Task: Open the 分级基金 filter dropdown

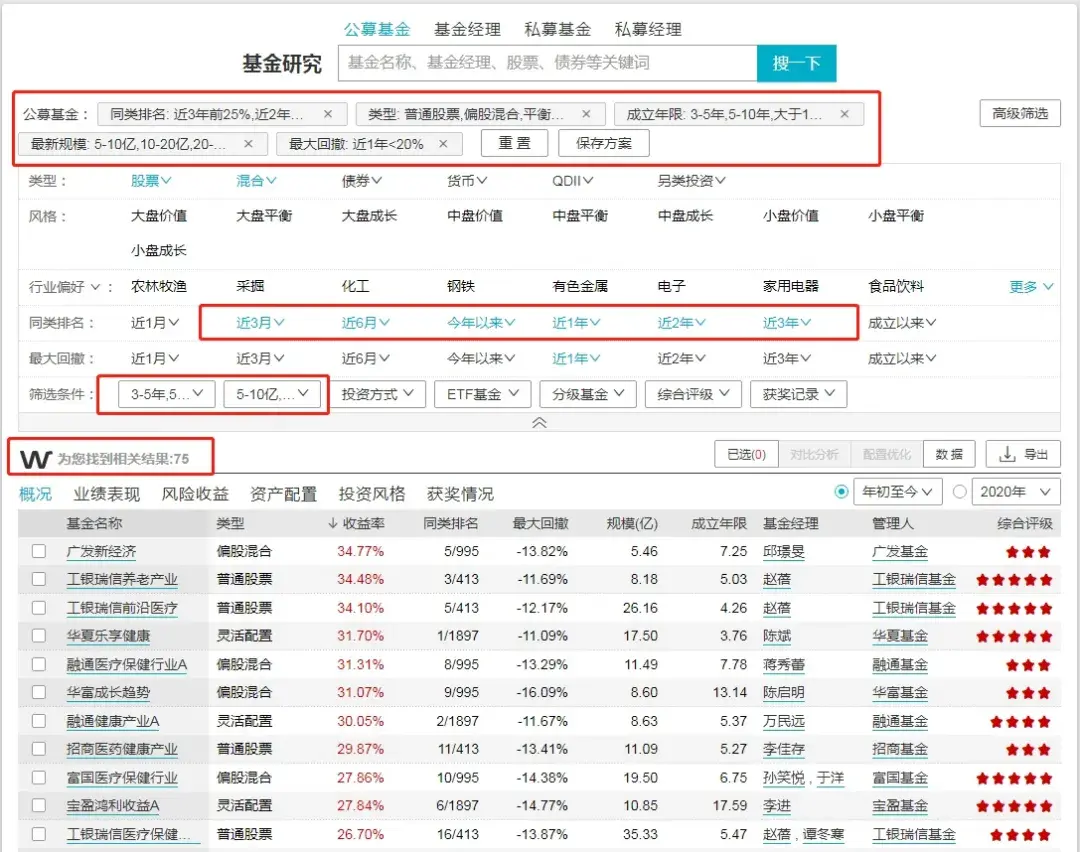Action: click(588, 394)
